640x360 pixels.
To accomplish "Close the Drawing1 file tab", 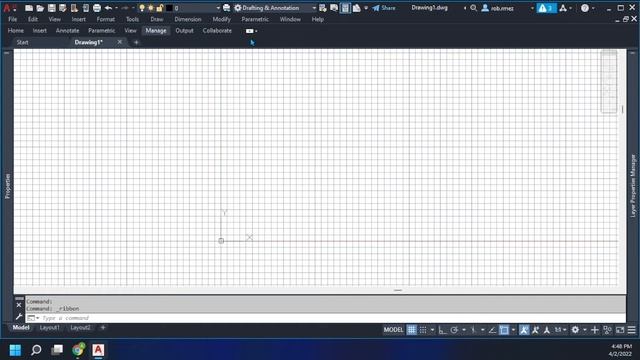I will coord(120,42).
